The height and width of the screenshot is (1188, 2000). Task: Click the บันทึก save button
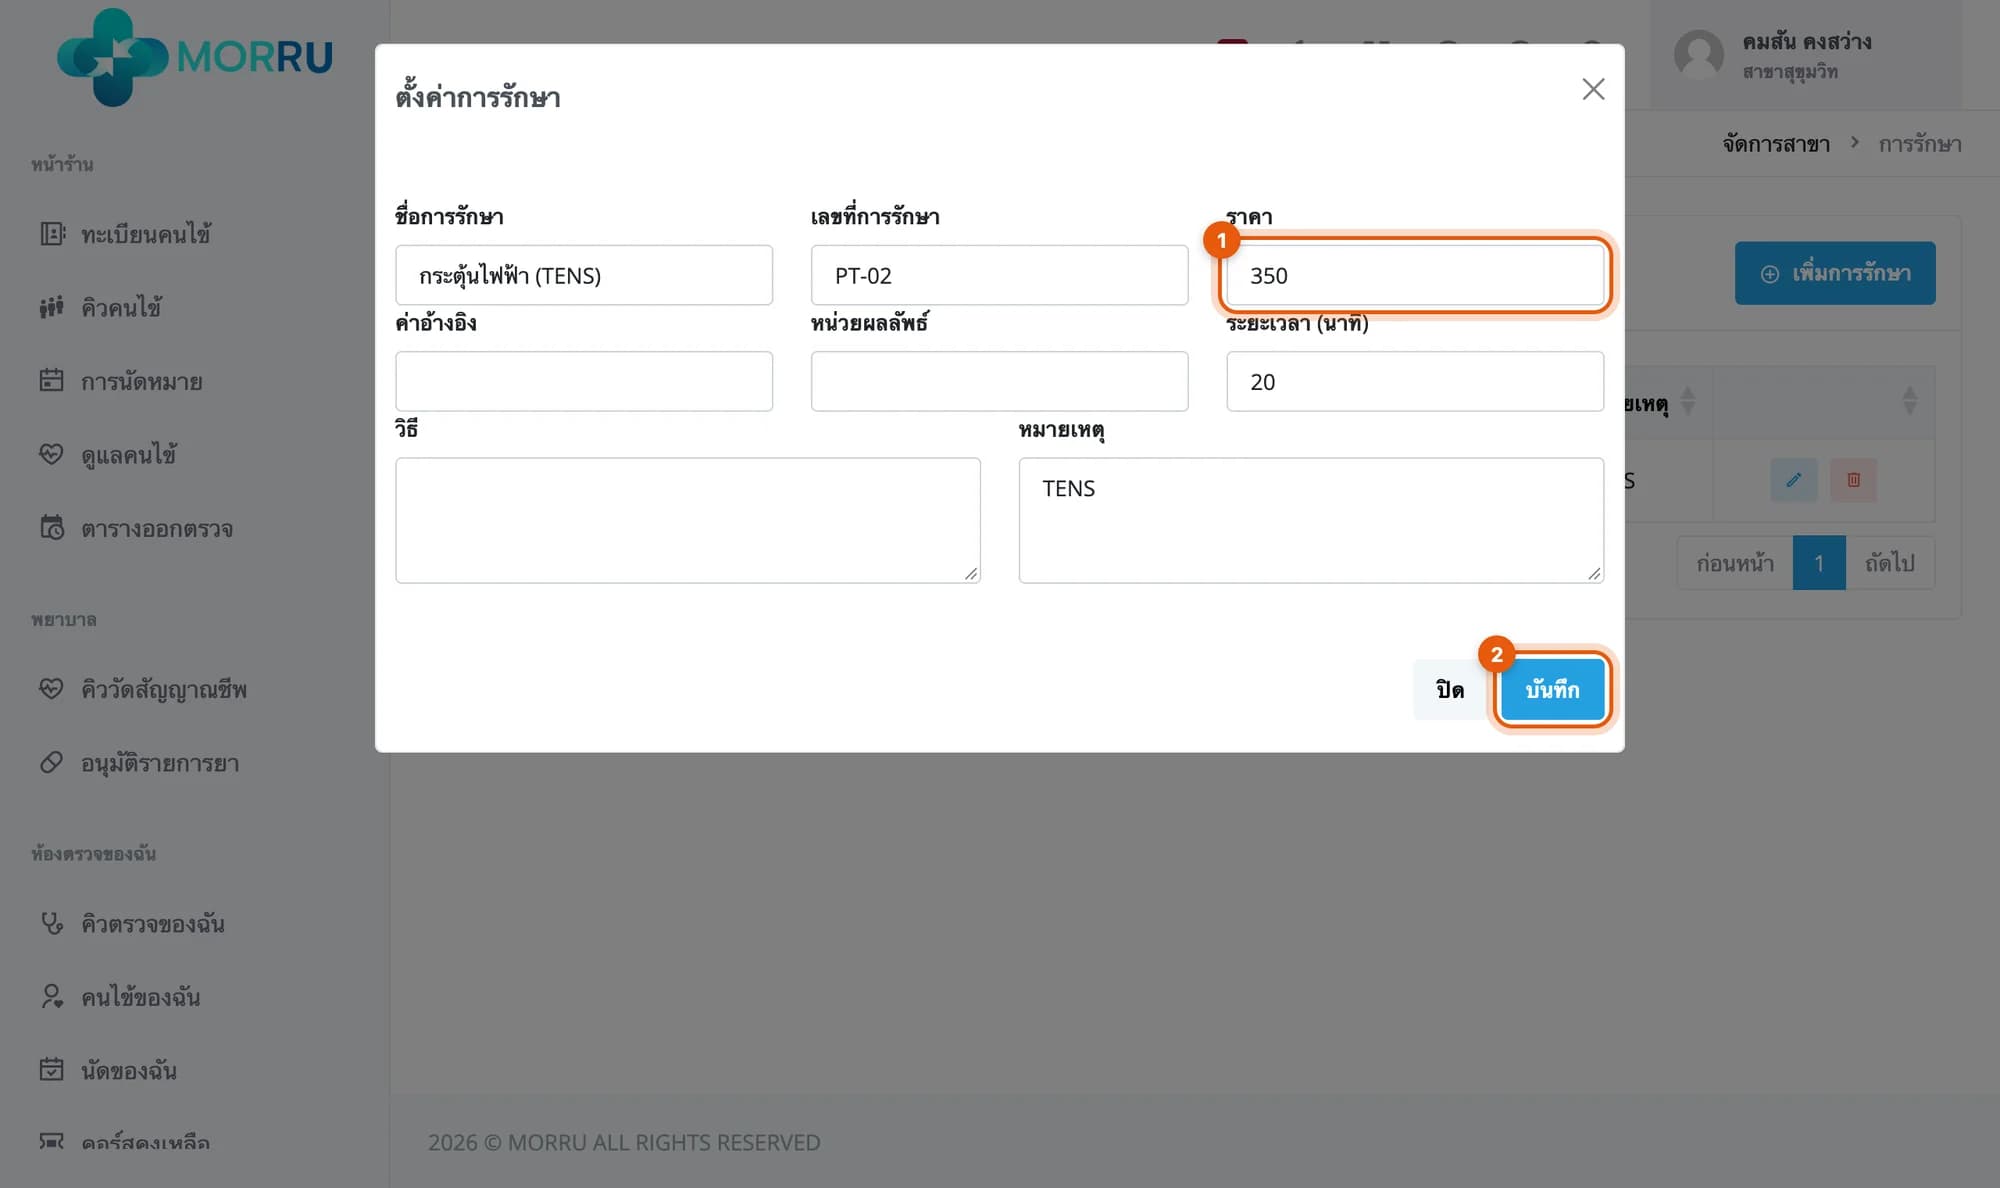(x=1552, y=689)
